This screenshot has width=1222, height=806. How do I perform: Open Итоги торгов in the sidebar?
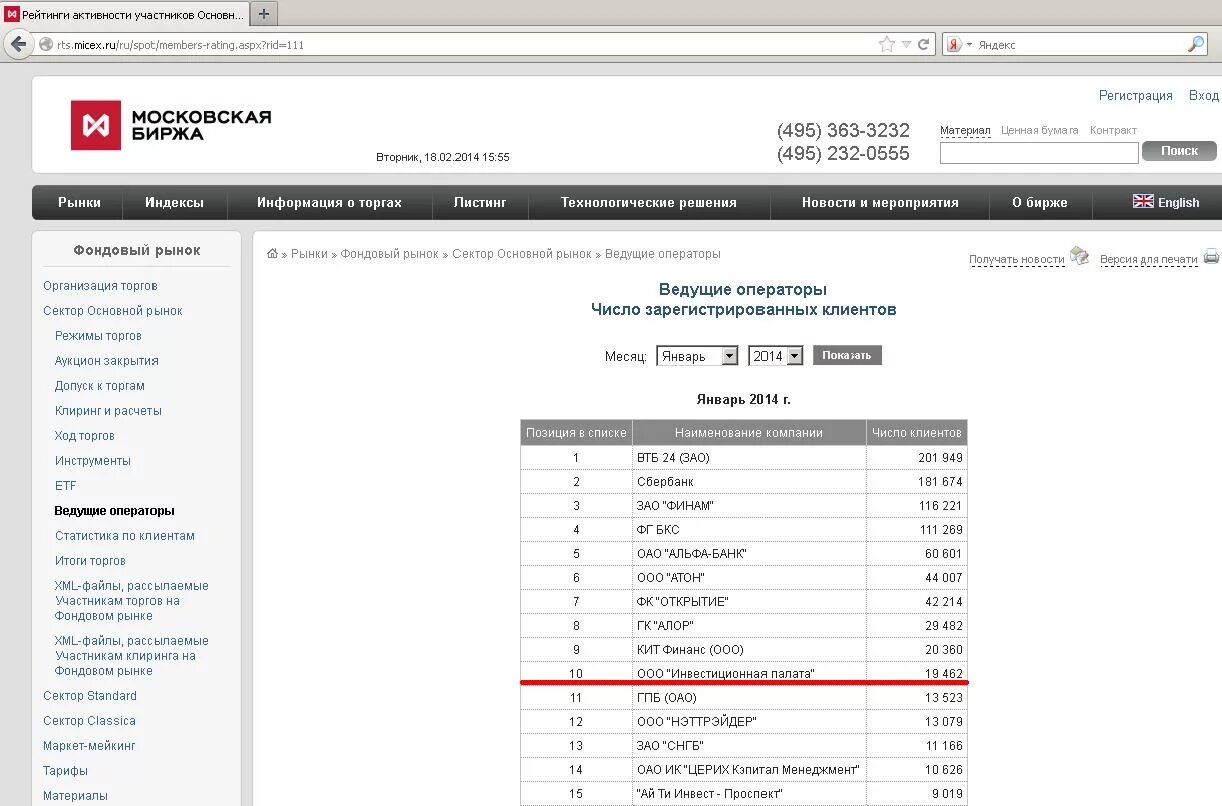coord(90,561)
